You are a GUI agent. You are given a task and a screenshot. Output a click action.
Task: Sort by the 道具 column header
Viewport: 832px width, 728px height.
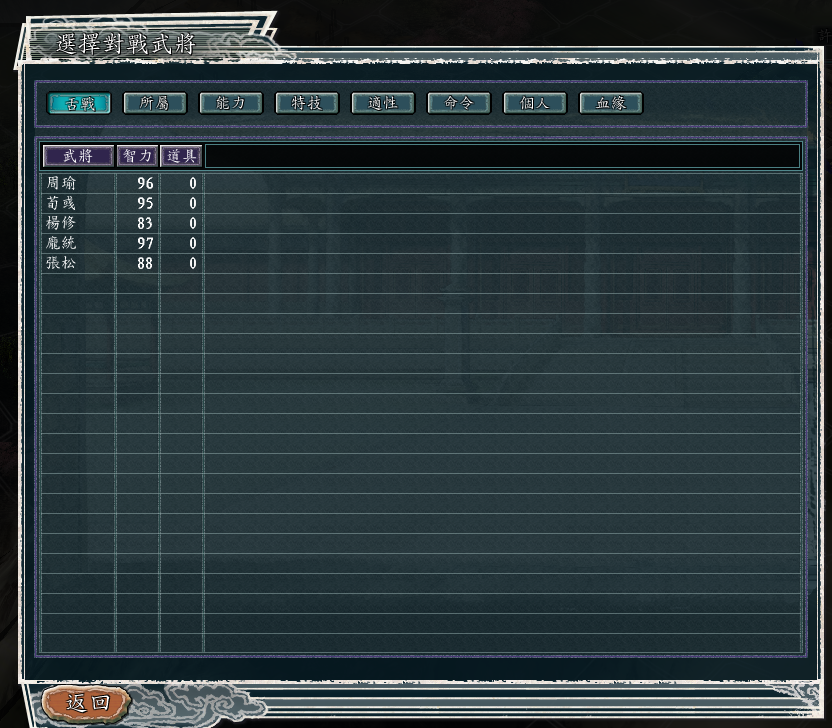[181, 156]
